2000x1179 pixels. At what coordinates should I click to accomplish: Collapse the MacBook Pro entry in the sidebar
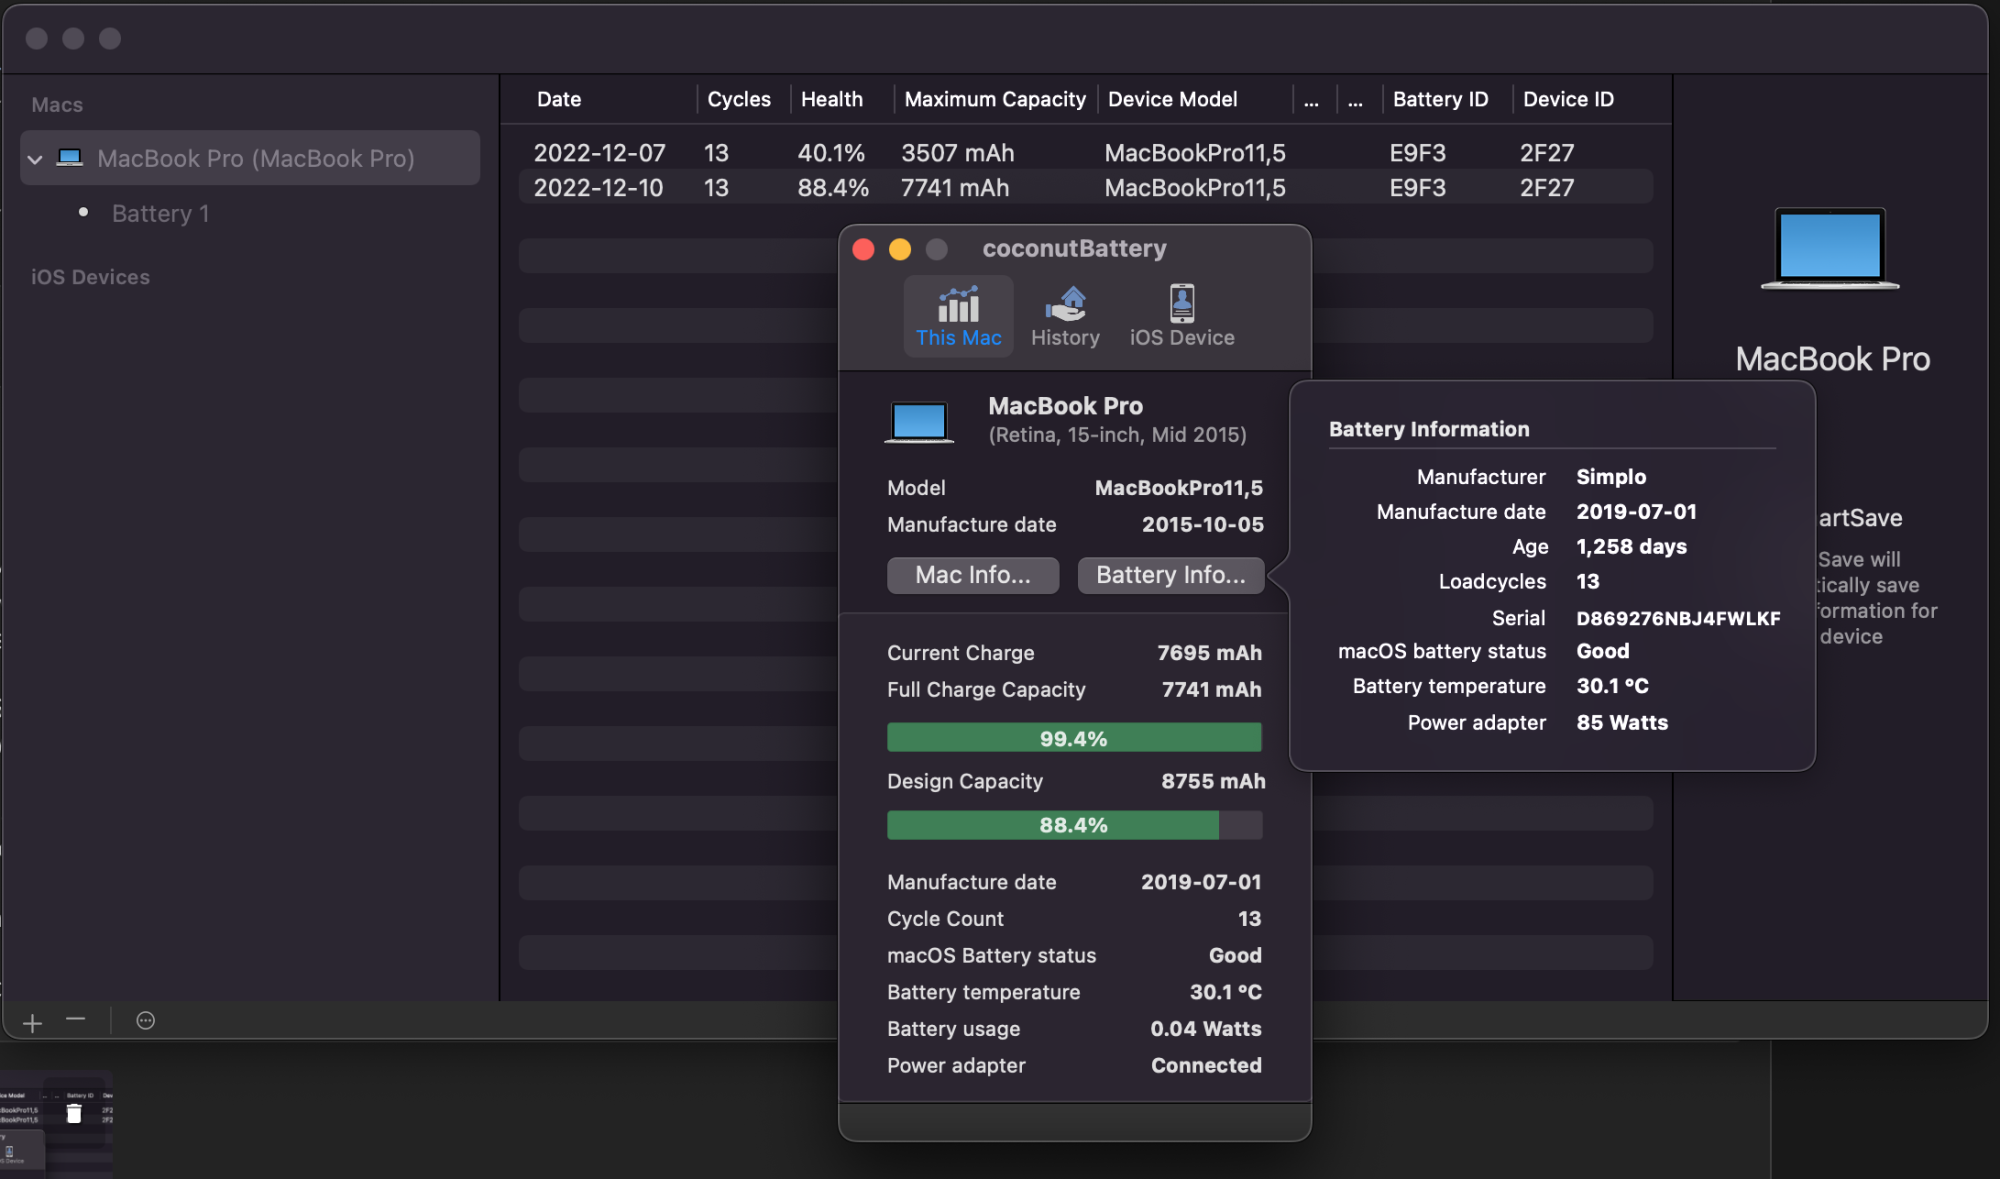coord(35,158)
